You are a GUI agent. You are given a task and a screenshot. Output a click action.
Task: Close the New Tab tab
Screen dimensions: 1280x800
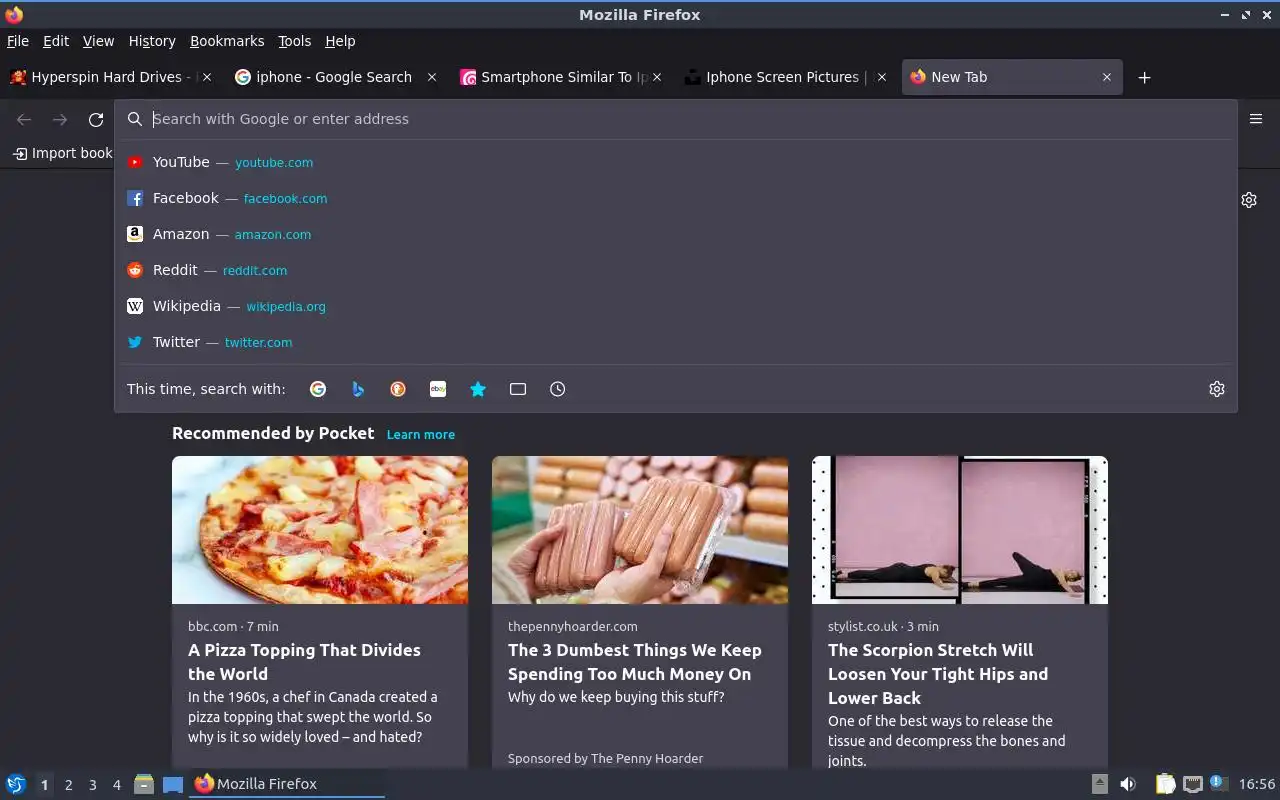[1107, 77]
